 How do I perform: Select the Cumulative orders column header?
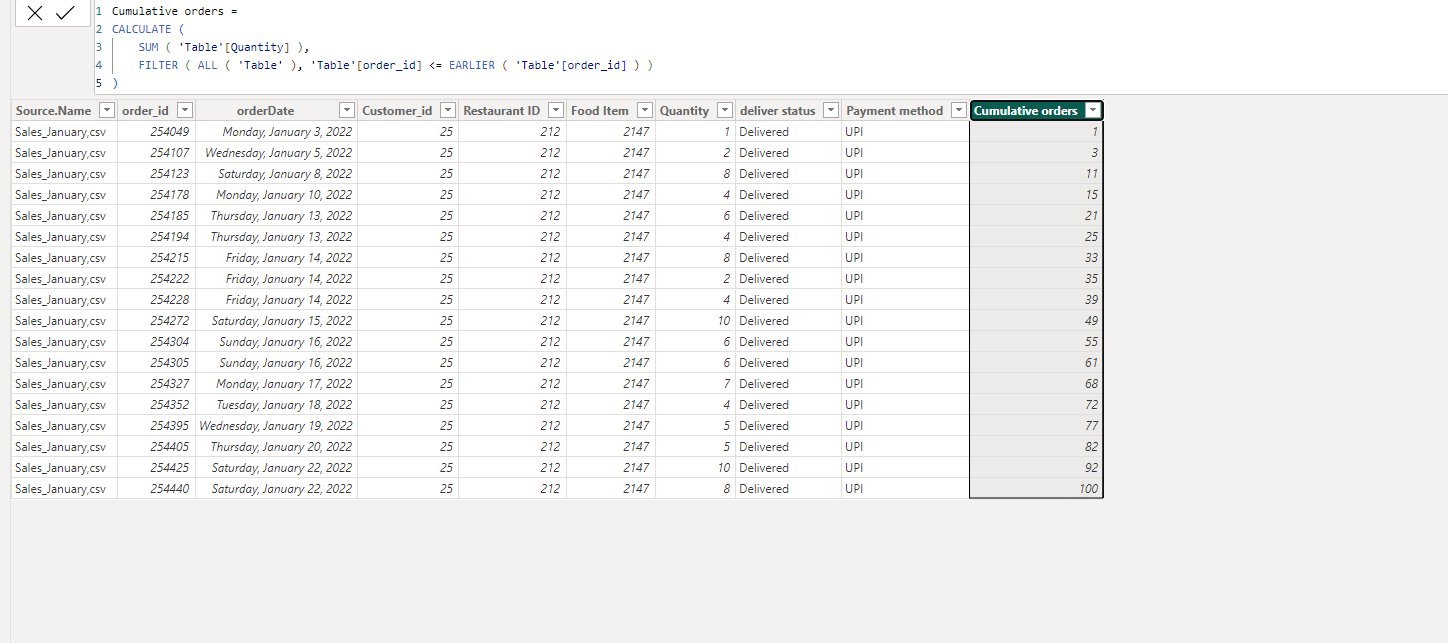click(1026, 111)
